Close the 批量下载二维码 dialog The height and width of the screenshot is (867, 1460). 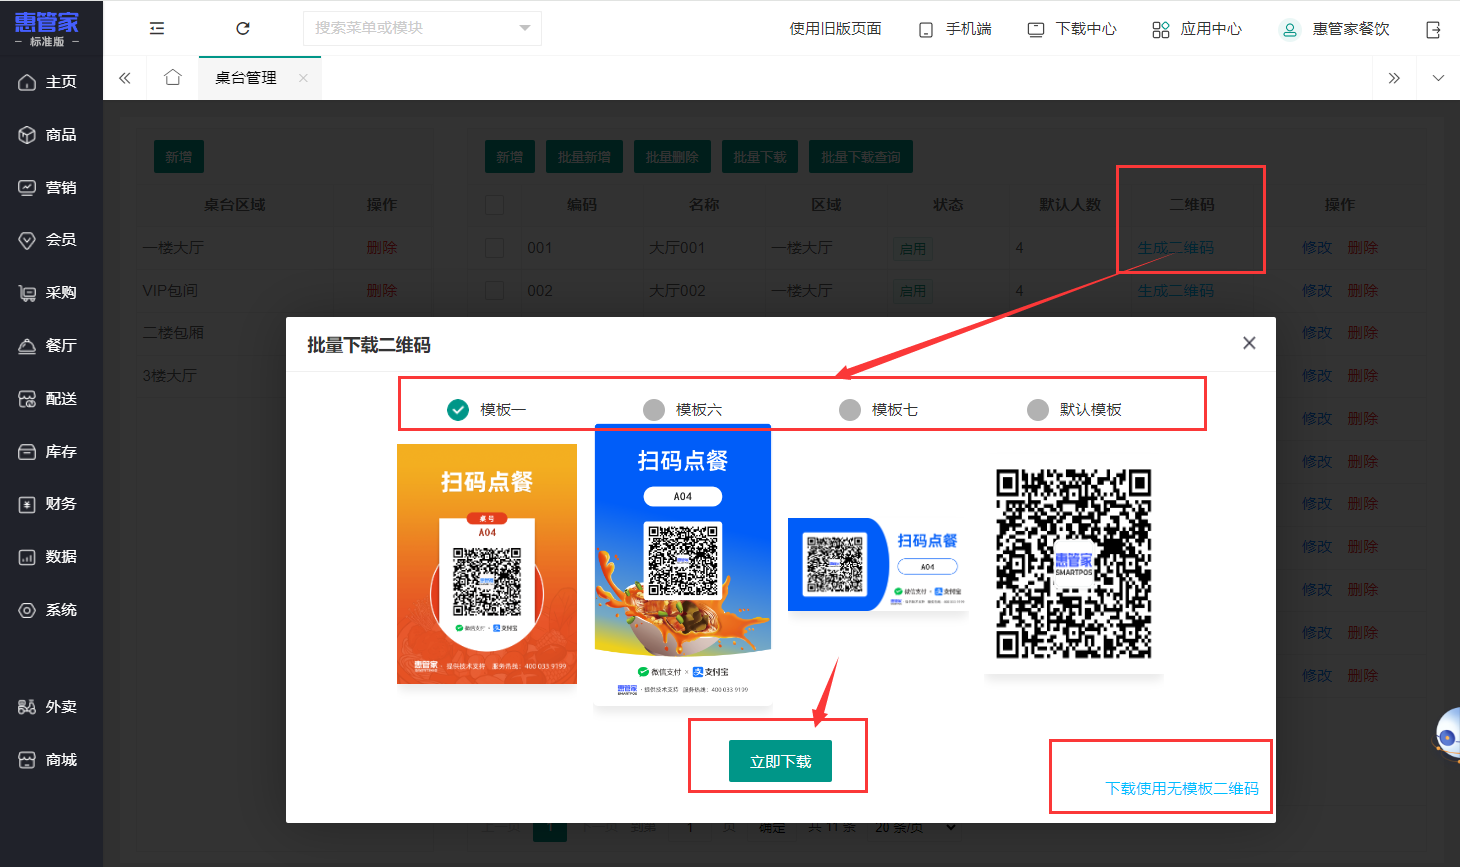(1249, 343)
